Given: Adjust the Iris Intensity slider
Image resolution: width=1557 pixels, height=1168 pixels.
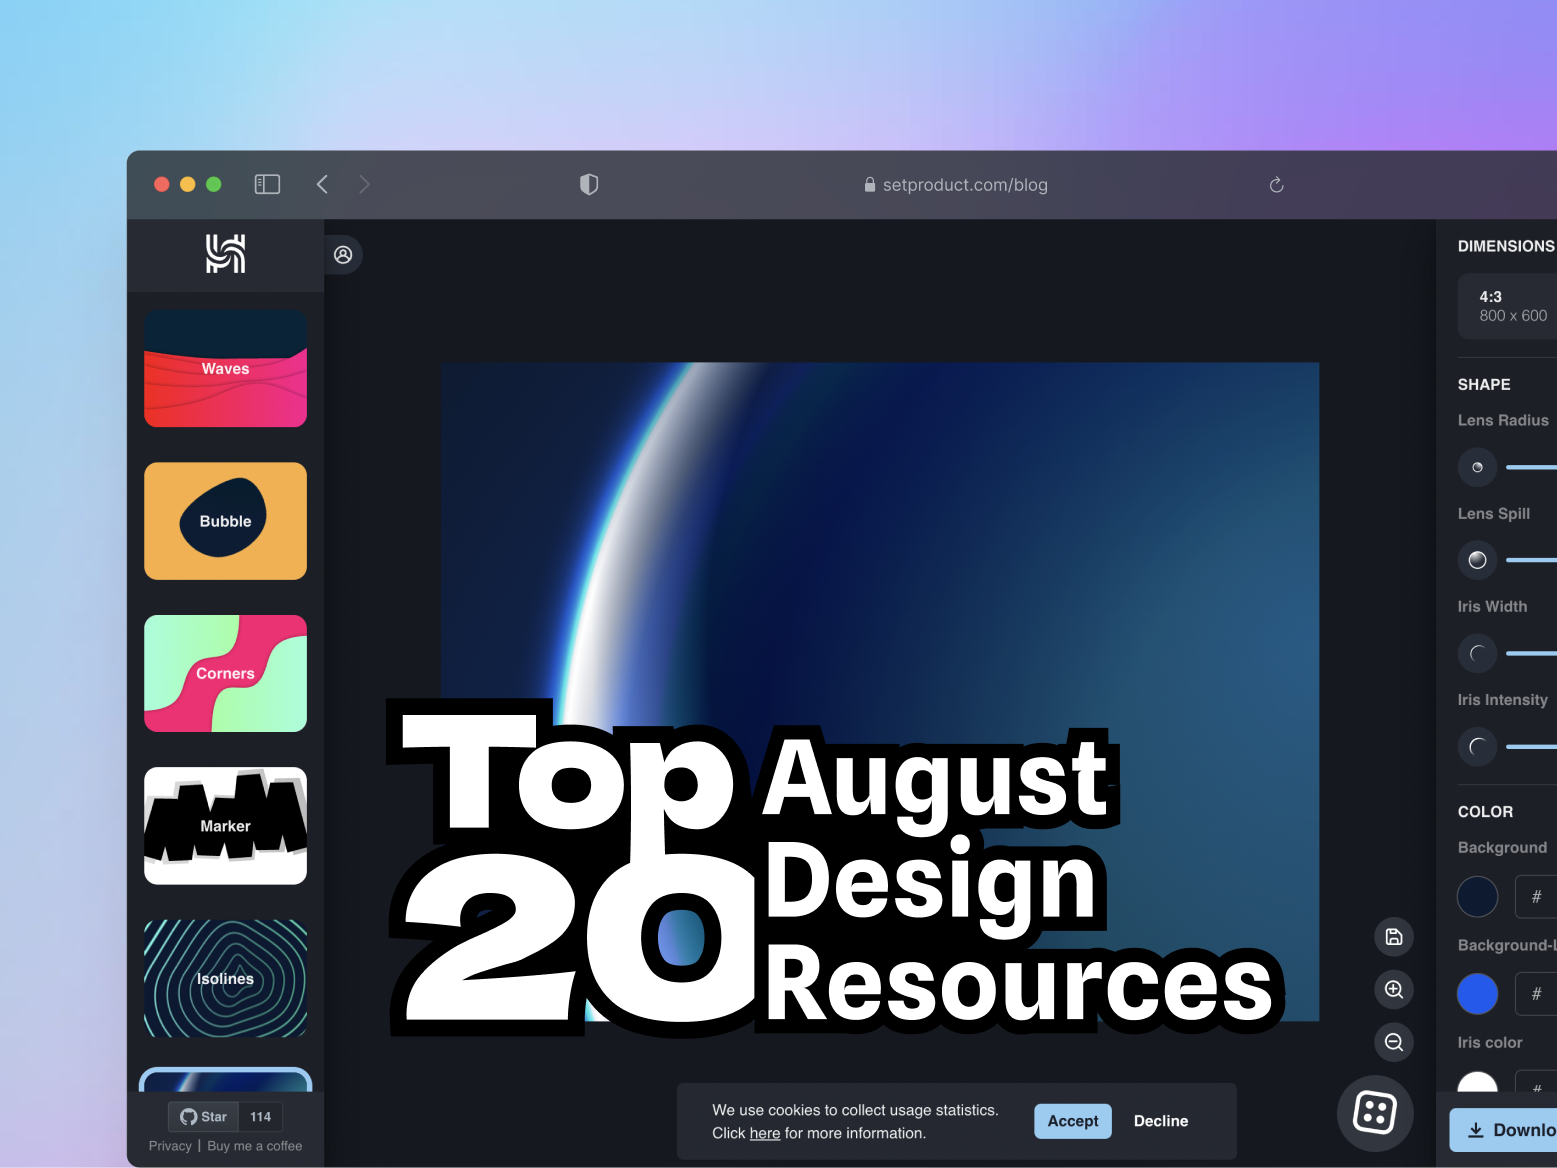Looking at the screenshot, I should 1531,746.
